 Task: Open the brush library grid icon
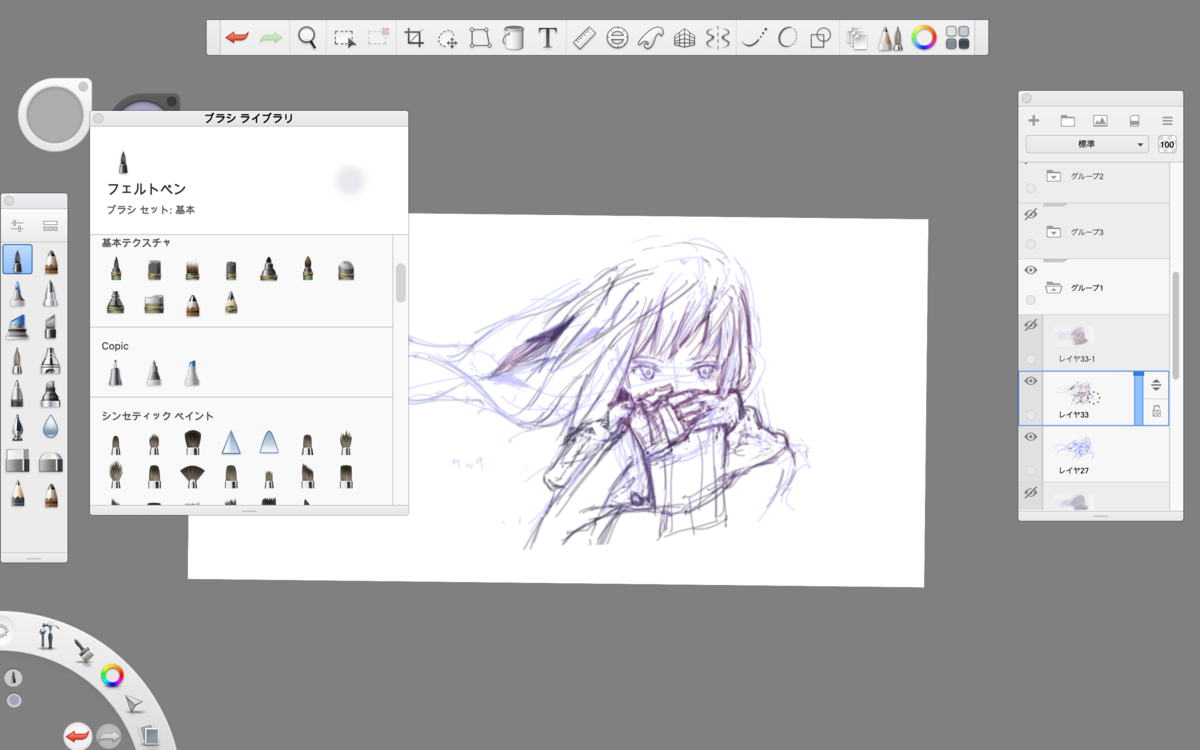tap(50, 225)
